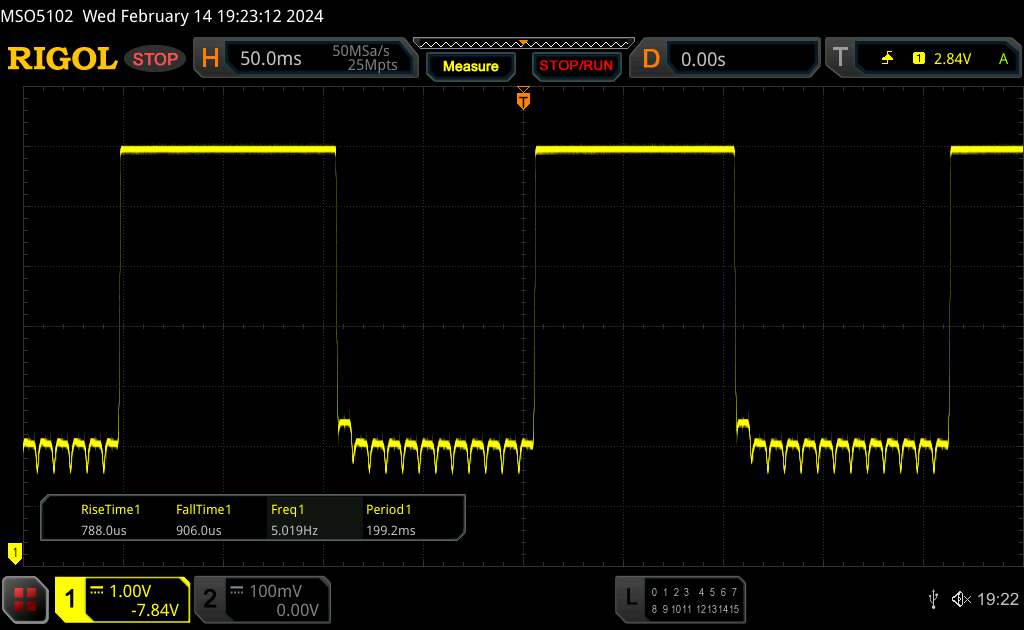Select the orange trigger position marker

coord(522,99)
